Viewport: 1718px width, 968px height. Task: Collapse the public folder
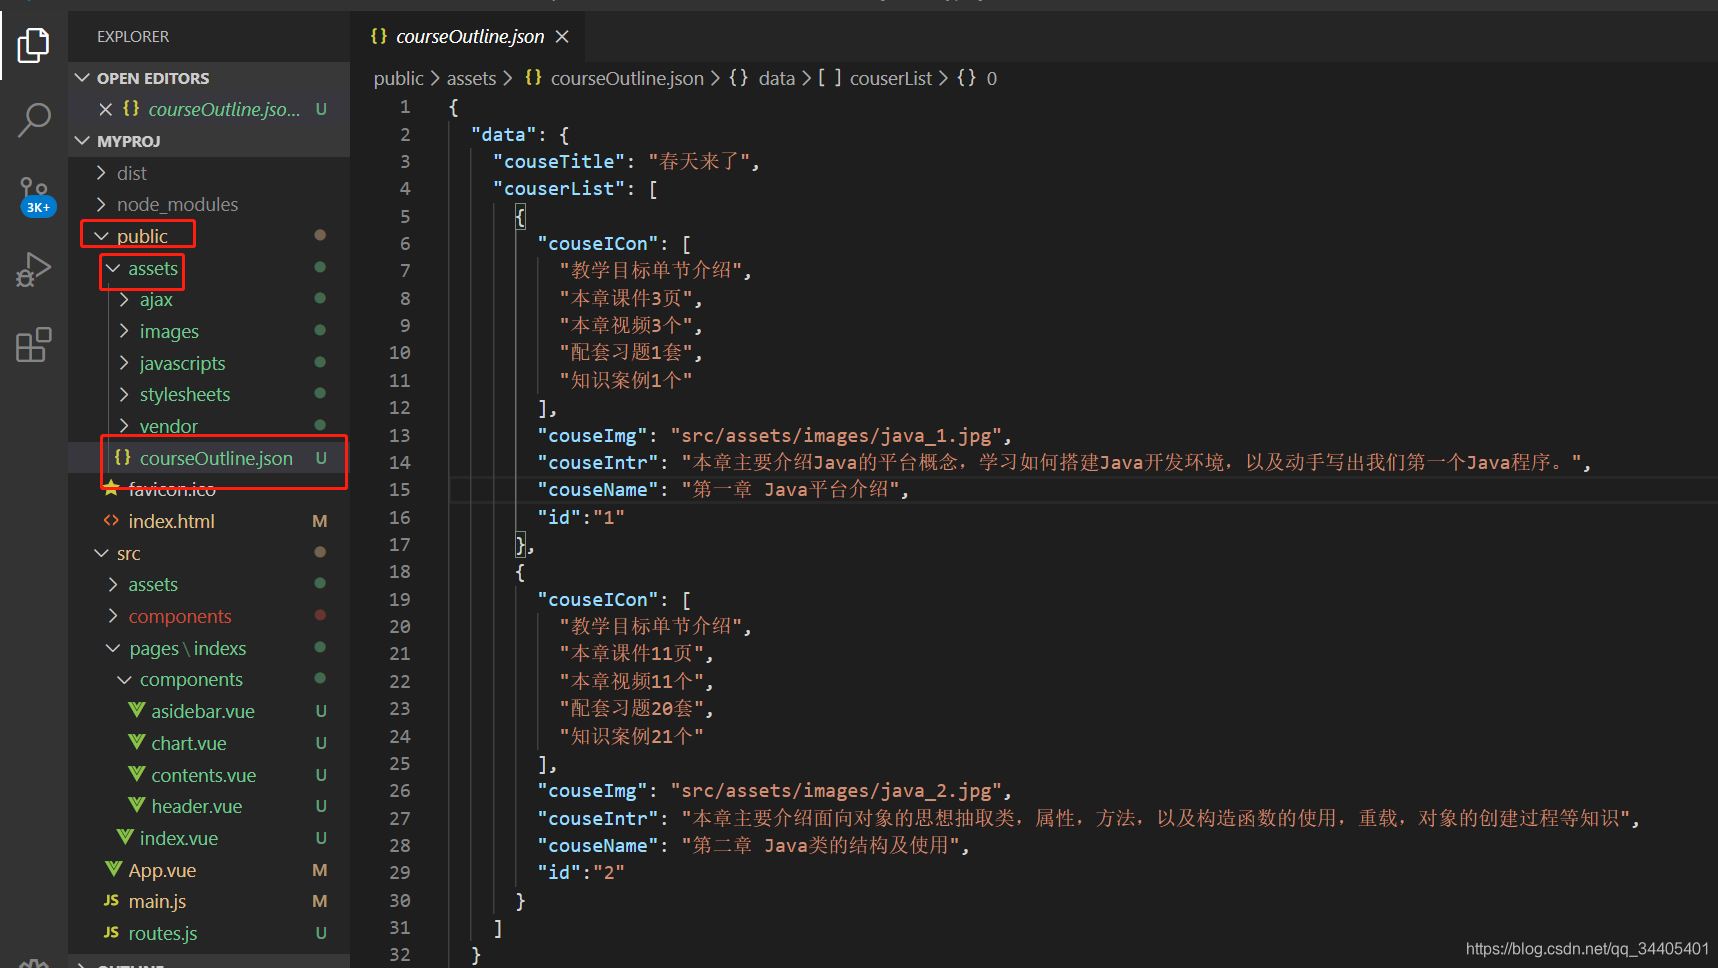click(x=101, y=236)
